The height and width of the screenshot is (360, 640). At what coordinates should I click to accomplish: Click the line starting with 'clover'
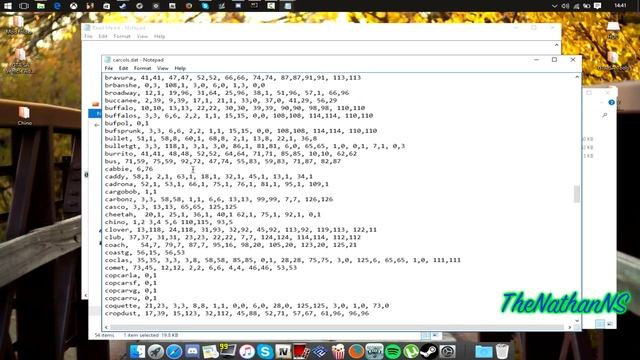[241, 229]
